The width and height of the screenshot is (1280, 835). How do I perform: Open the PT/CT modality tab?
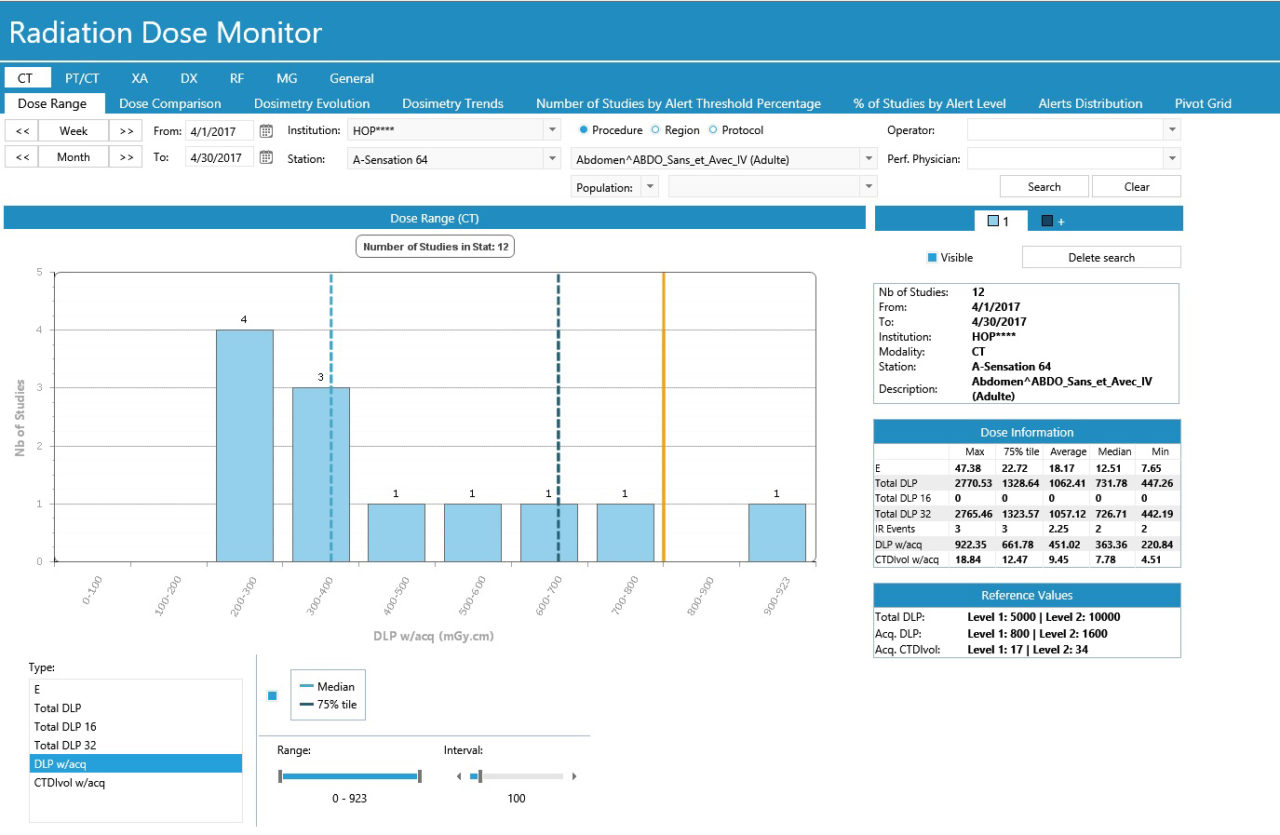82,78
